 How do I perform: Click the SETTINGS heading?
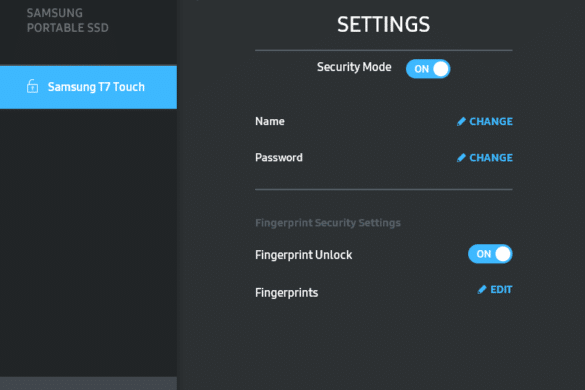pos(384,24)
